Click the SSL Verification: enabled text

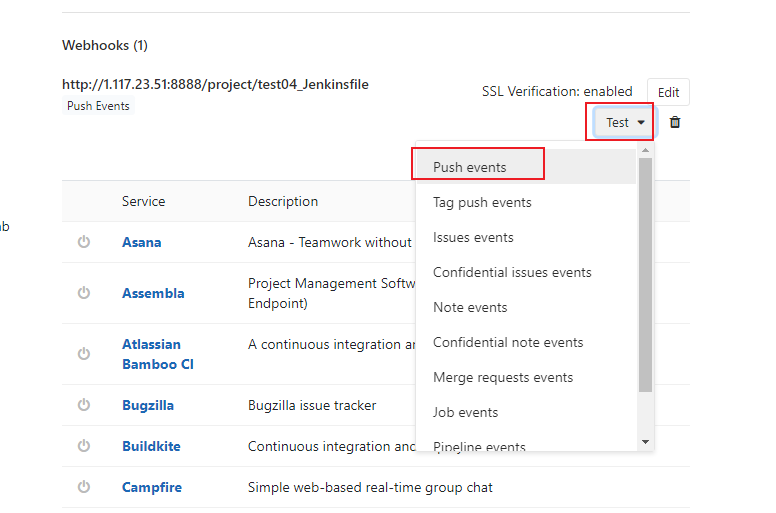pyautogui.click(x=557, y=92)
